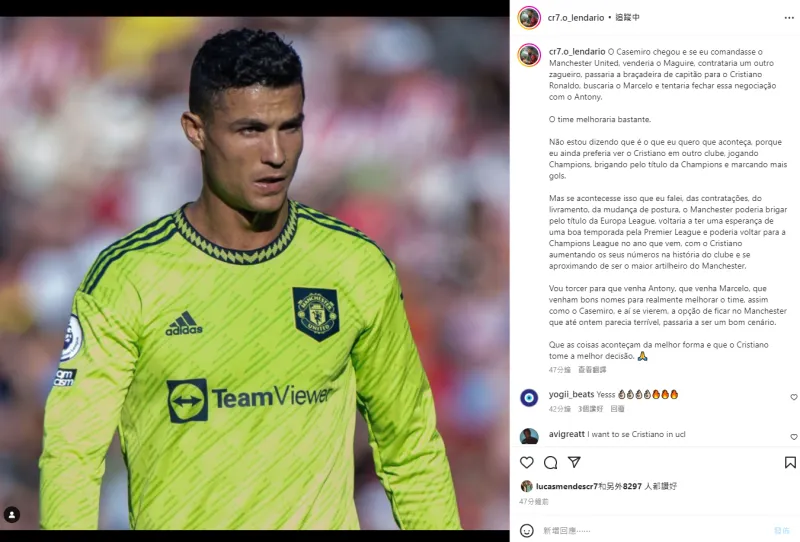
Task: View likes on yogii_beats' comment
Action: click(x=590, y=409)
